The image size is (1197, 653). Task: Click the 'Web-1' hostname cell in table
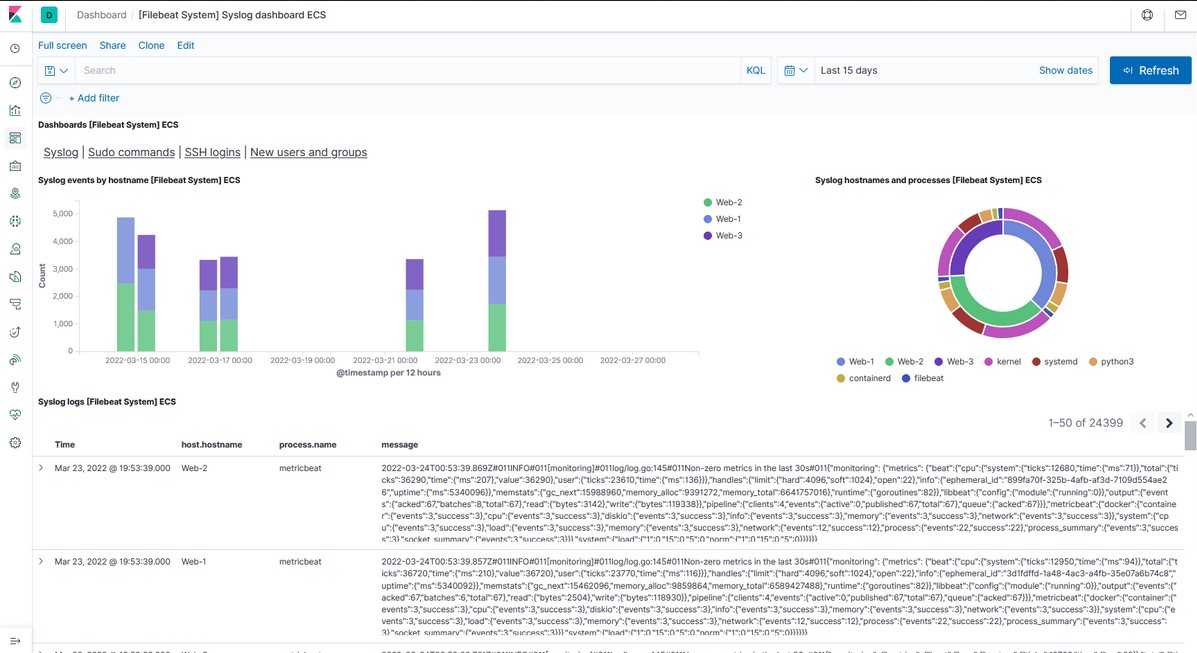194,561
